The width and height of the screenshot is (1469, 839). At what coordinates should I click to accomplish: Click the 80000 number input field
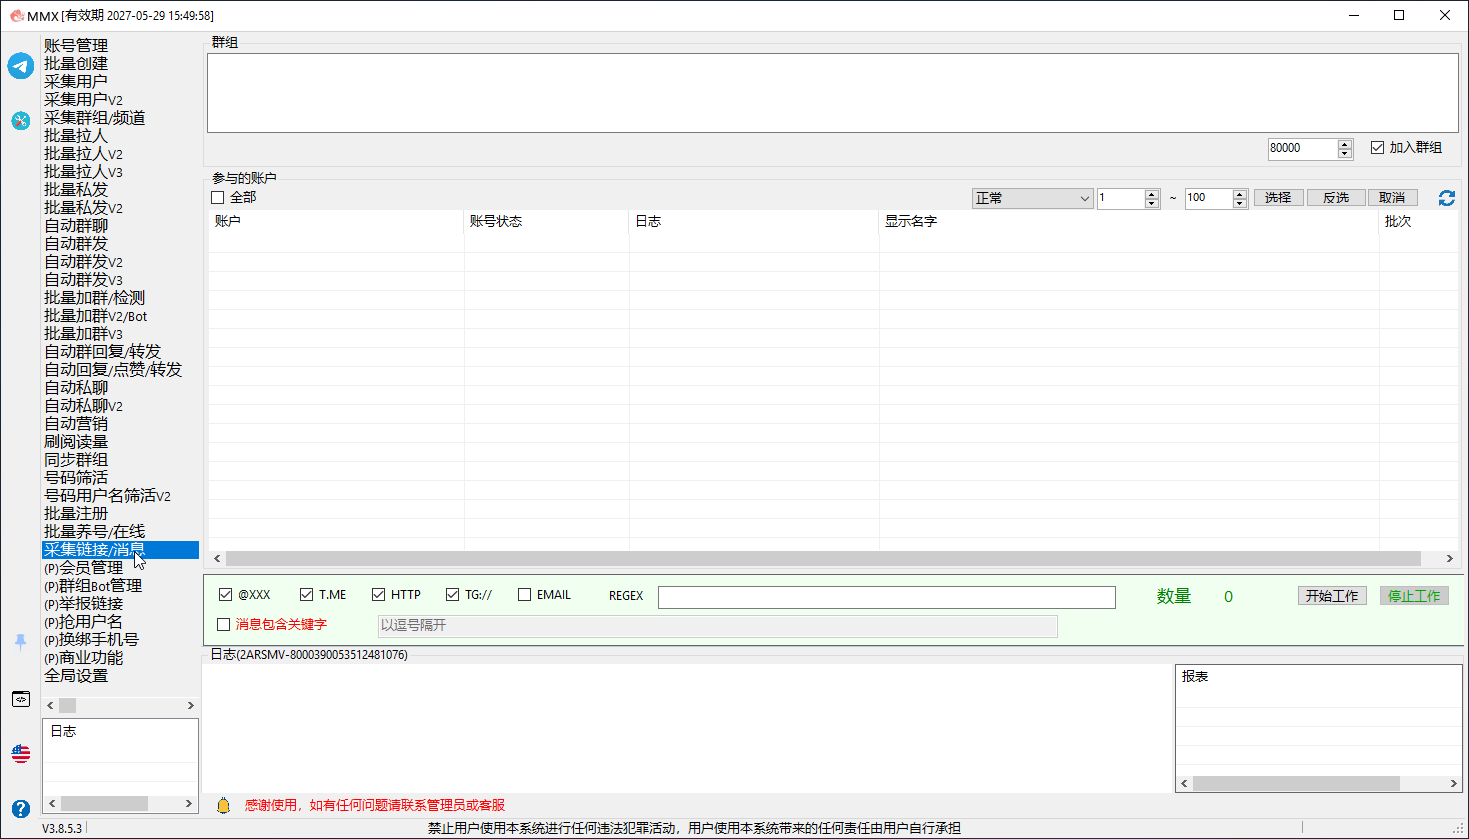pyautogui.click(x=1302, y=149)
